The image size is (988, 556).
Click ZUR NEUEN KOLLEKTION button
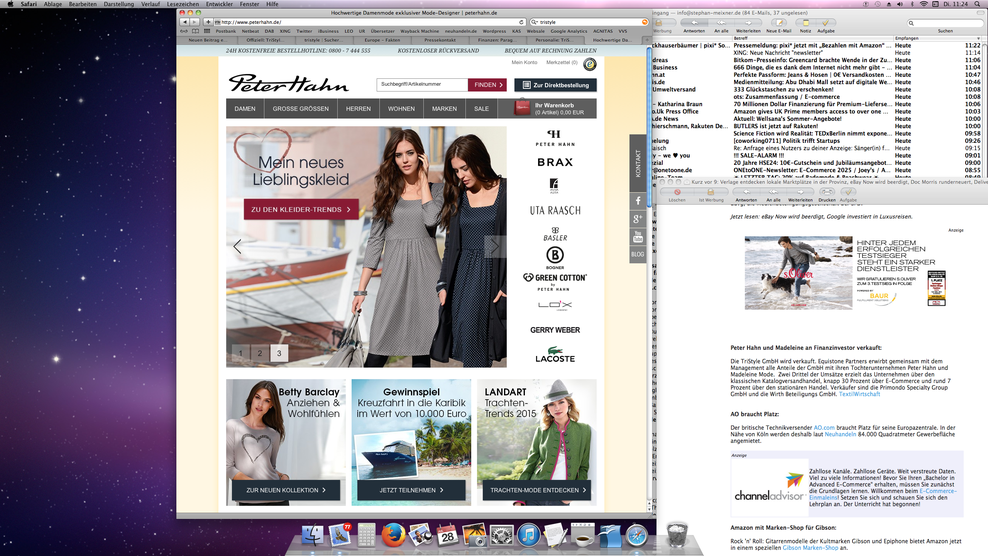(x=286, y=490)
